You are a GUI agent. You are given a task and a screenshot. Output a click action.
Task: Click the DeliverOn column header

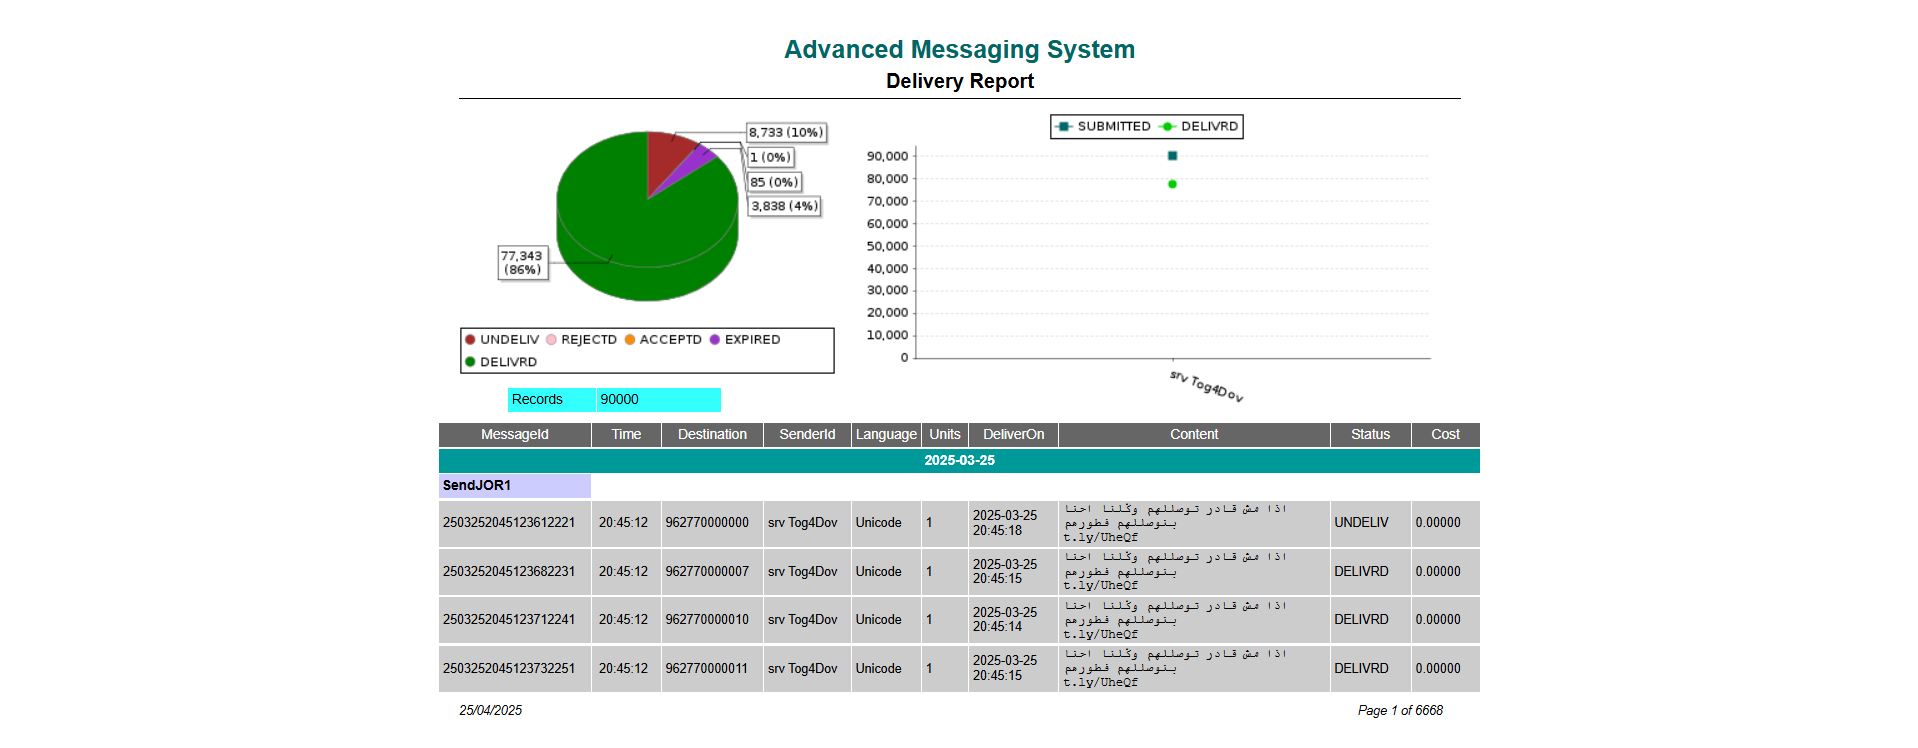(1013, 434)
